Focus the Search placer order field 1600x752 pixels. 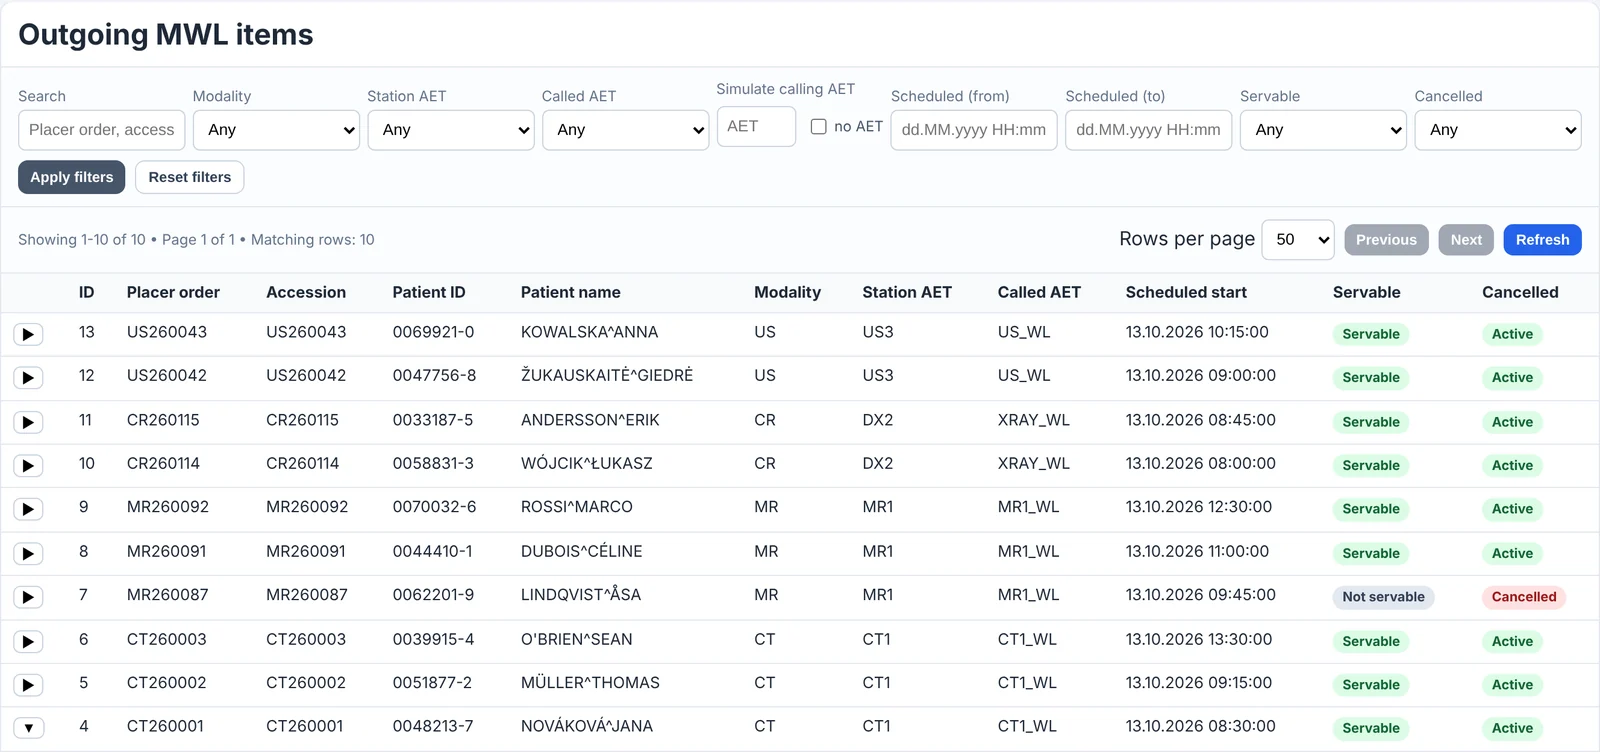(x=101, y=130)
